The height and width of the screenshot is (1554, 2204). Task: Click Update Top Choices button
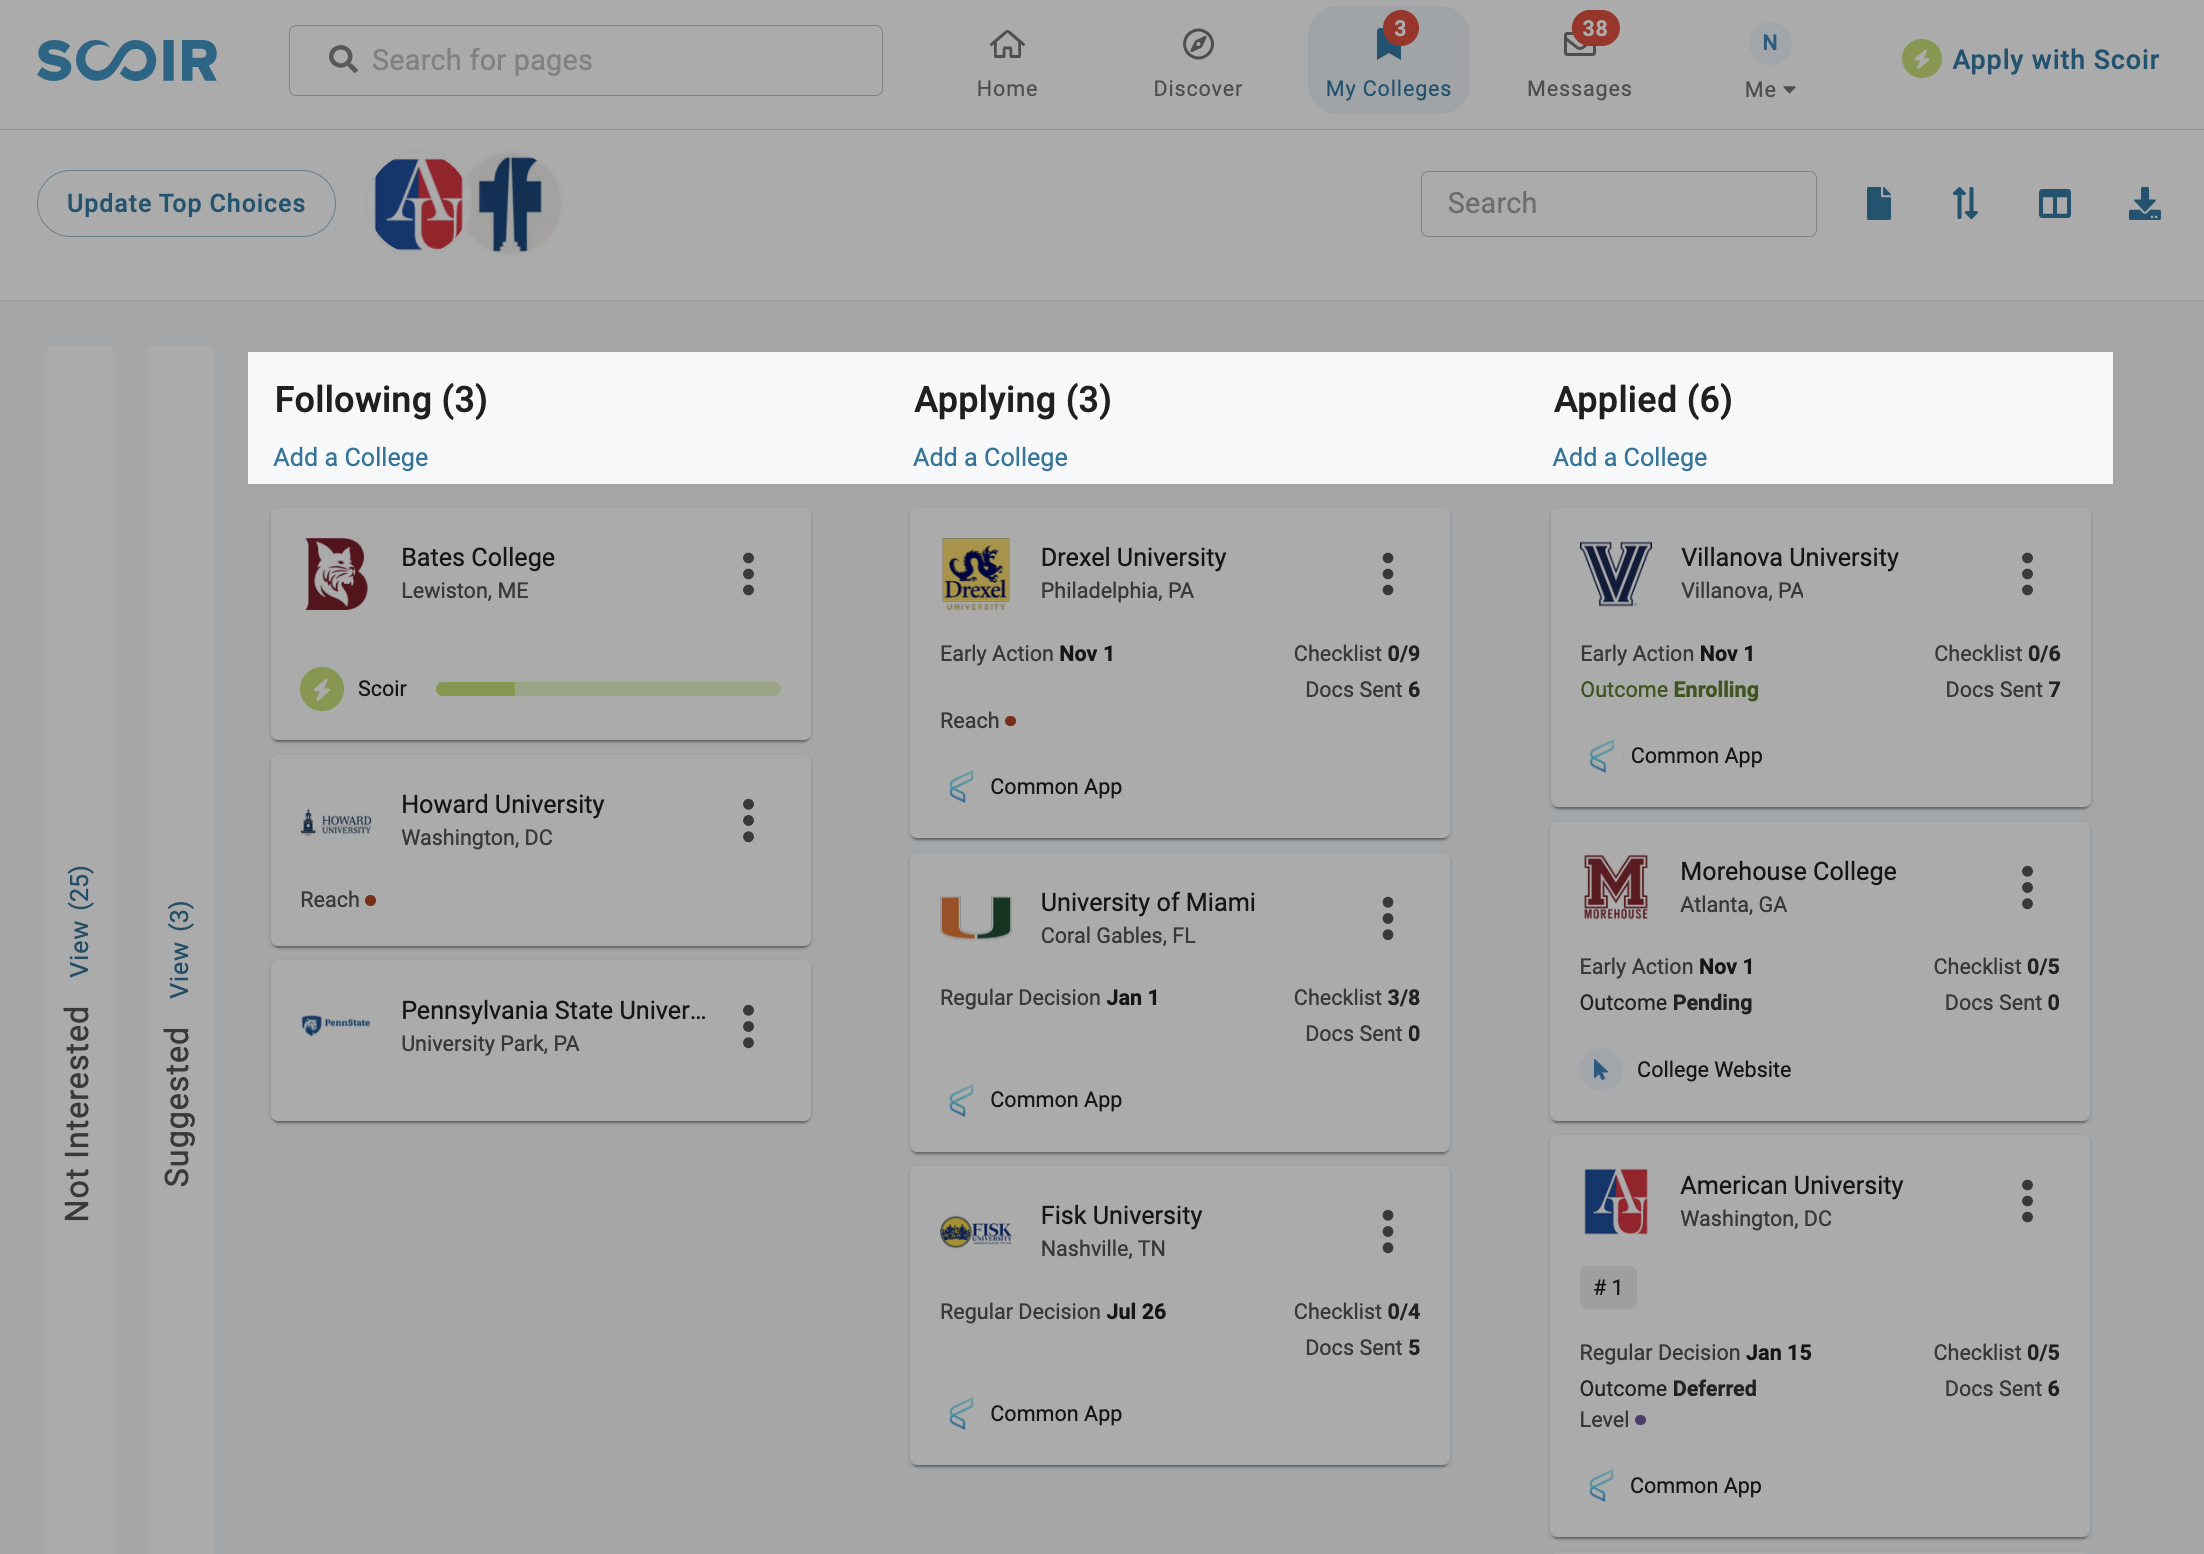(x=186, y=203)
